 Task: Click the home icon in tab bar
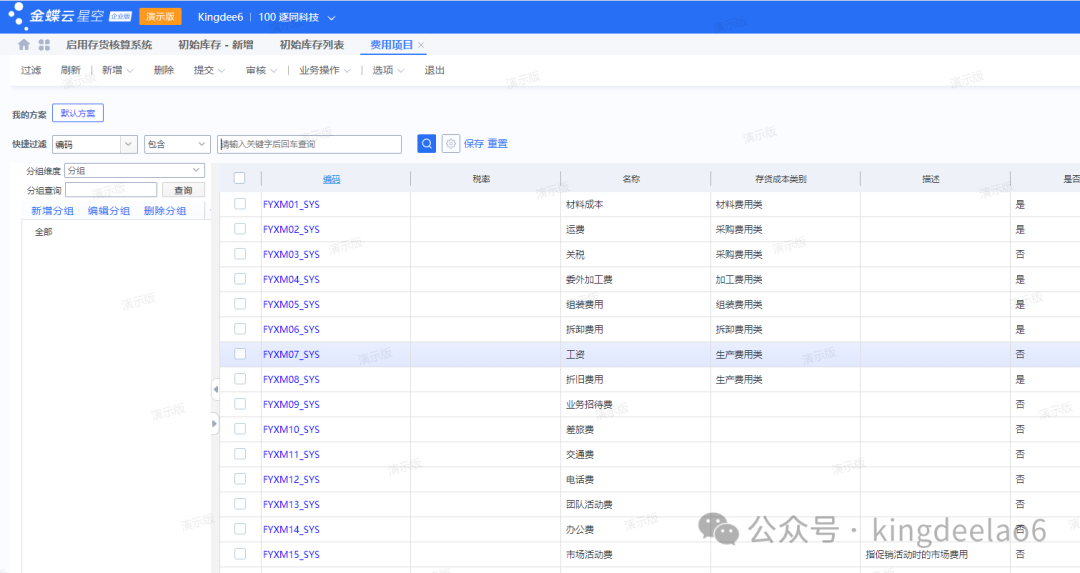(x=24, y=45)
